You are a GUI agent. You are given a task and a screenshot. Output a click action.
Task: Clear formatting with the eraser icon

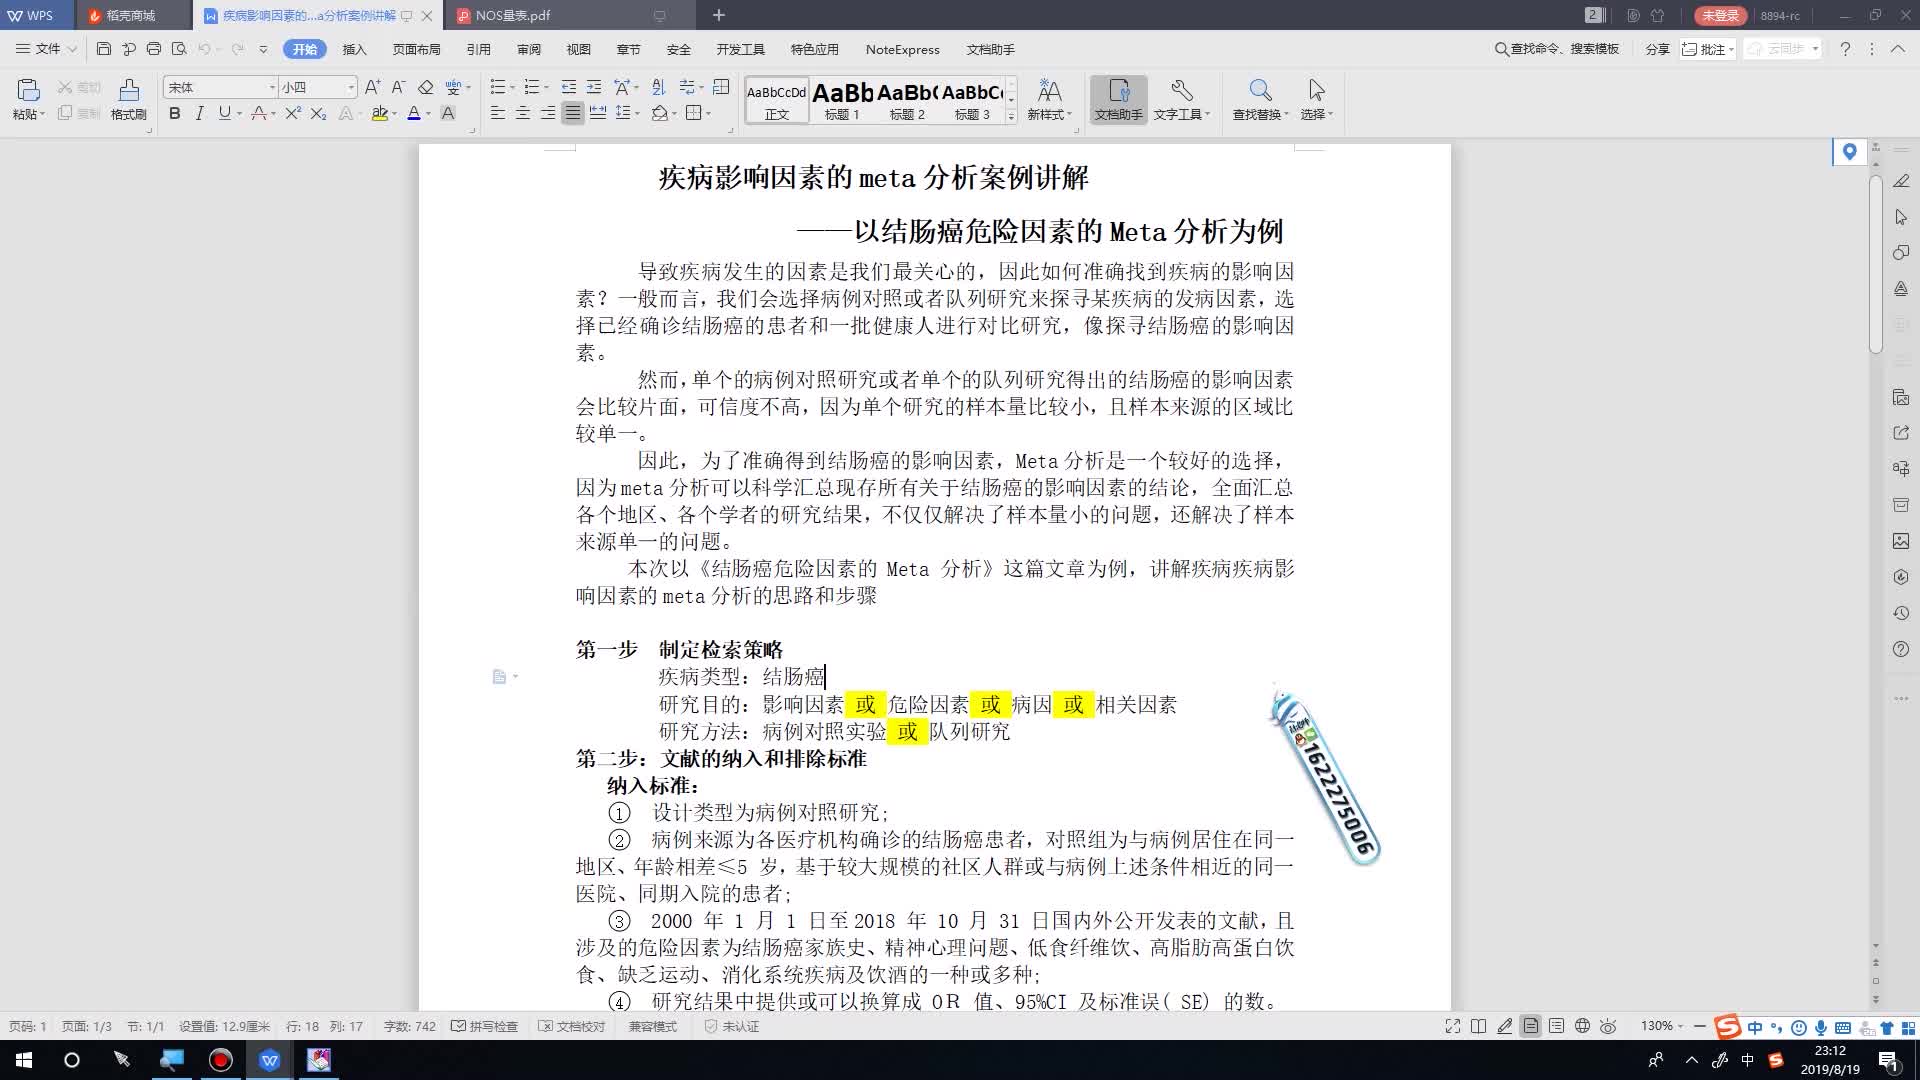coord(425,87)
